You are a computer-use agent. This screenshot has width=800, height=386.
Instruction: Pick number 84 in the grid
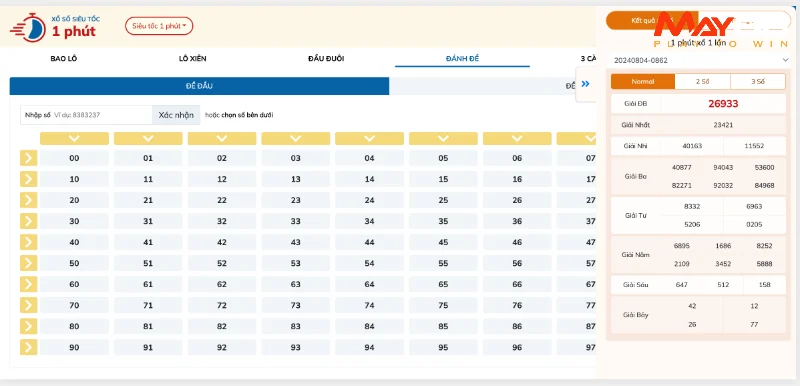369,326
